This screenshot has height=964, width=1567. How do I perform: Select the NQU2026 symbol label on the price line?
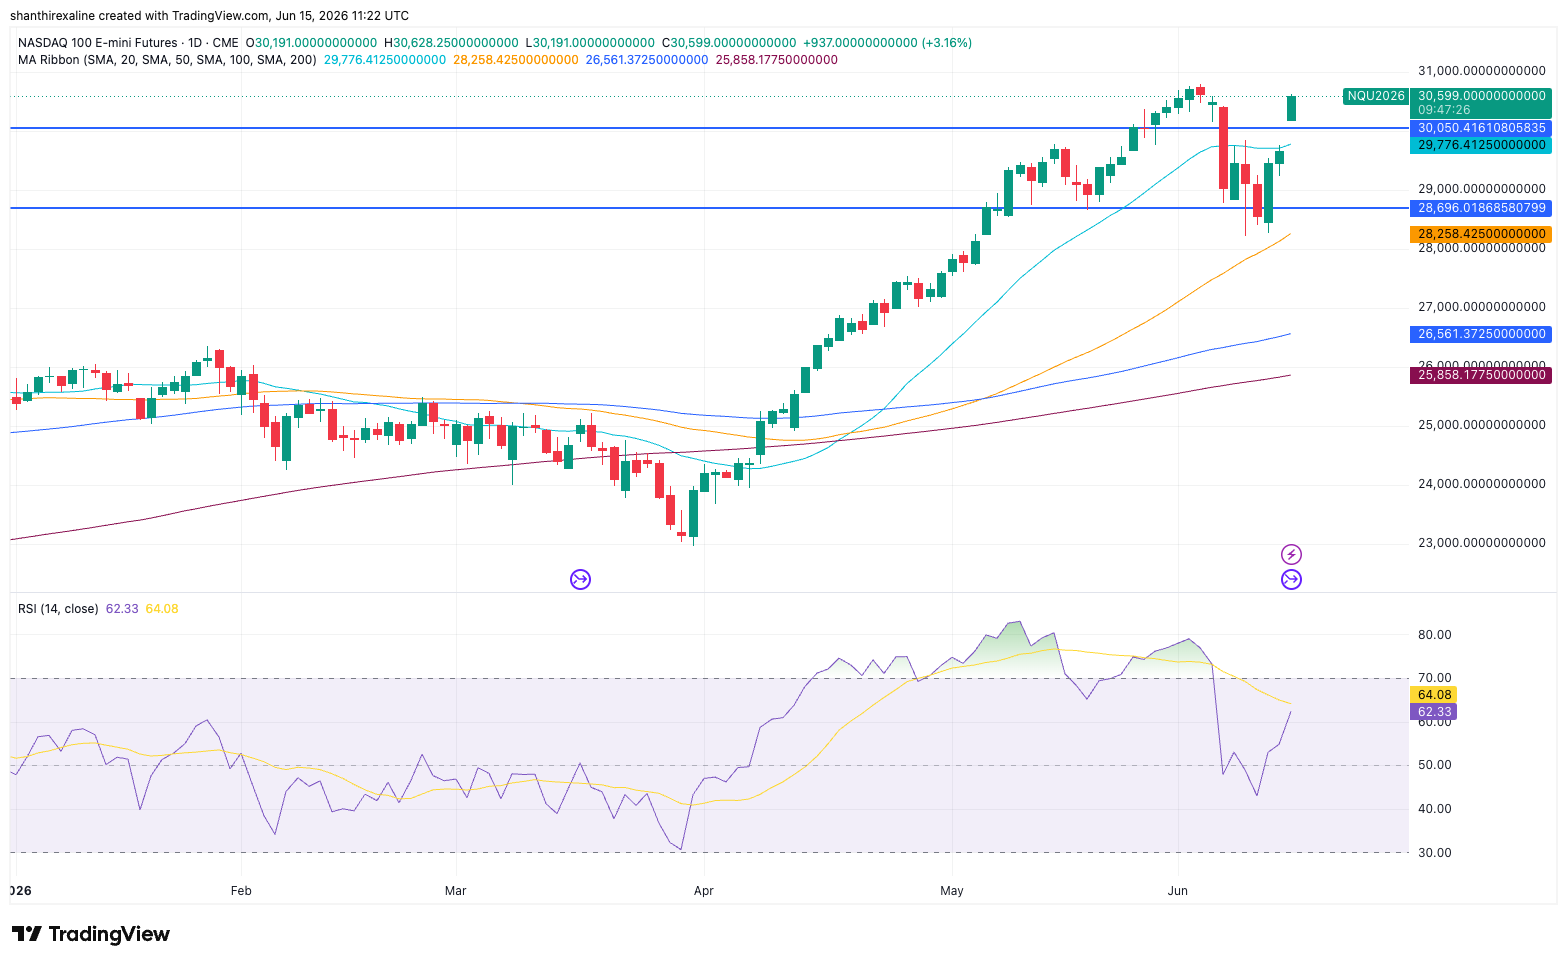tap(1376, 96)
